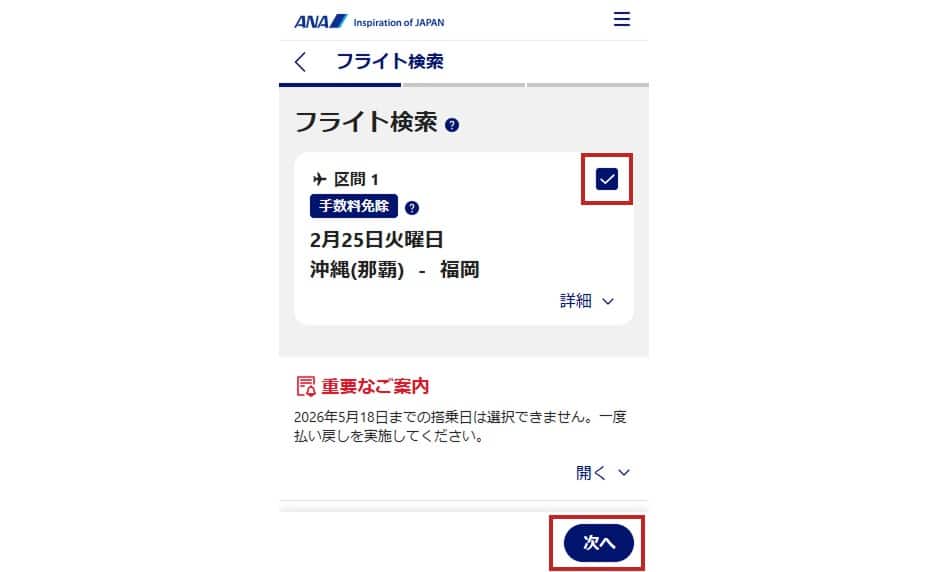Image resolution: width=927 pixels, height=572 pixels.
Task: Uncheck the 区間 1 checkbox
Action: click(607, 179)
